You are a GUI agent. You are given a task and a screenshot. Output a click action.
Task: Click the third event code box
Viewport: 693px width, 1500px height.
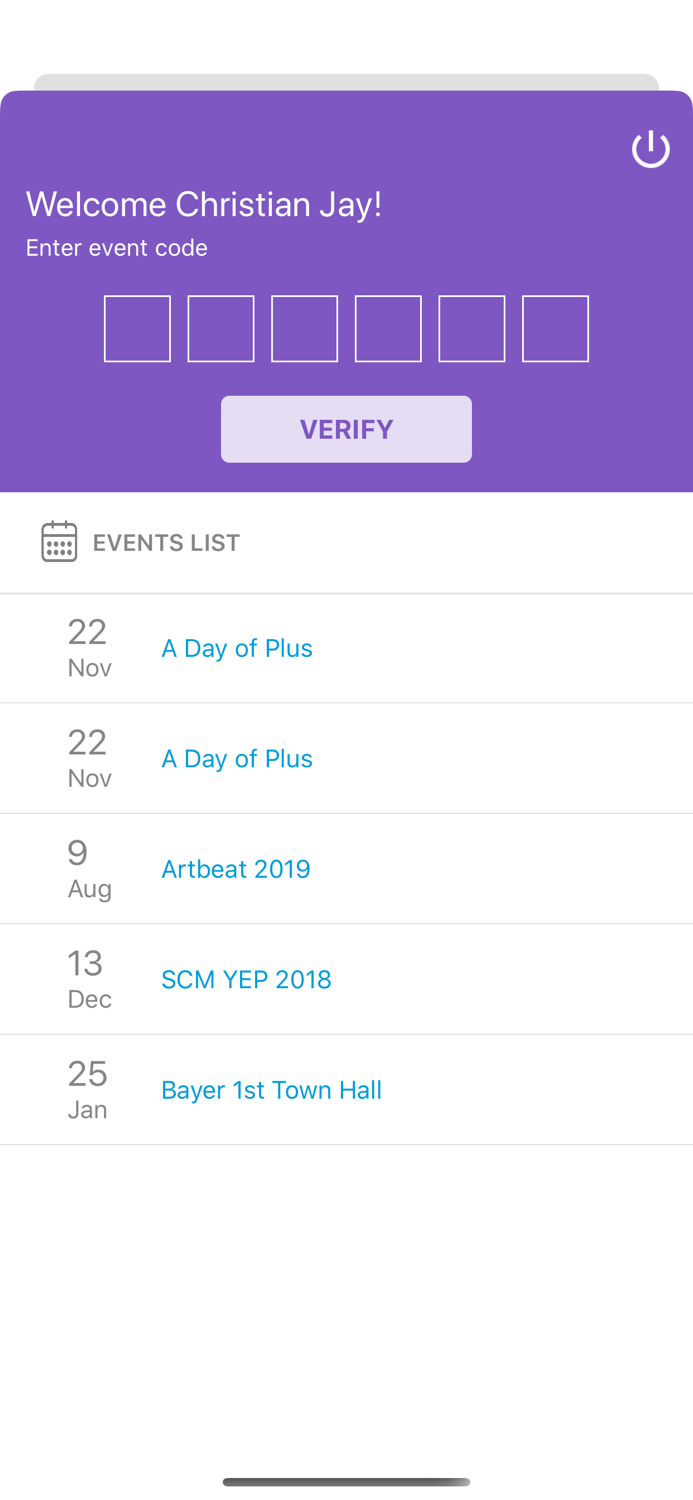click(305, 328)
